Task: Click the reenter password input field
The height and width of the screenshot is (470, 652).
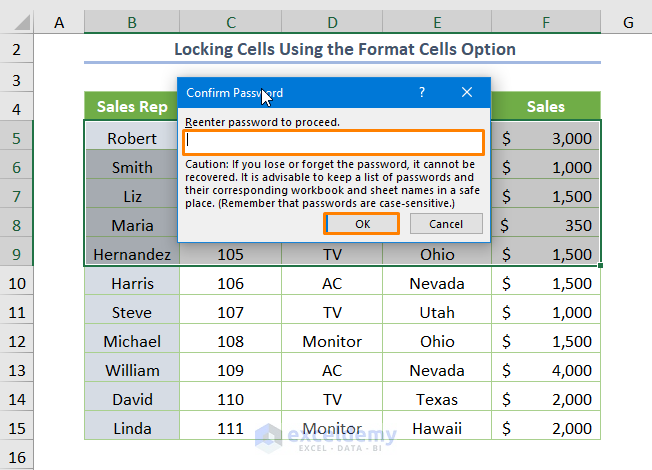Action: pos(334,143)
